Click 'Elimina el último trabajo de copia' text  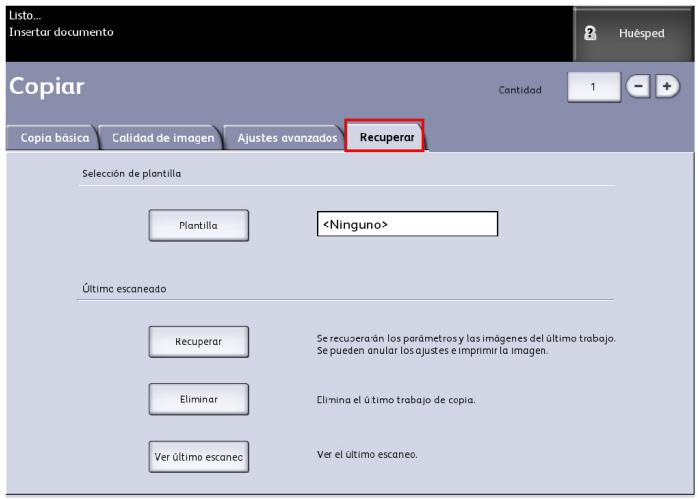click(x=396, y=400)
